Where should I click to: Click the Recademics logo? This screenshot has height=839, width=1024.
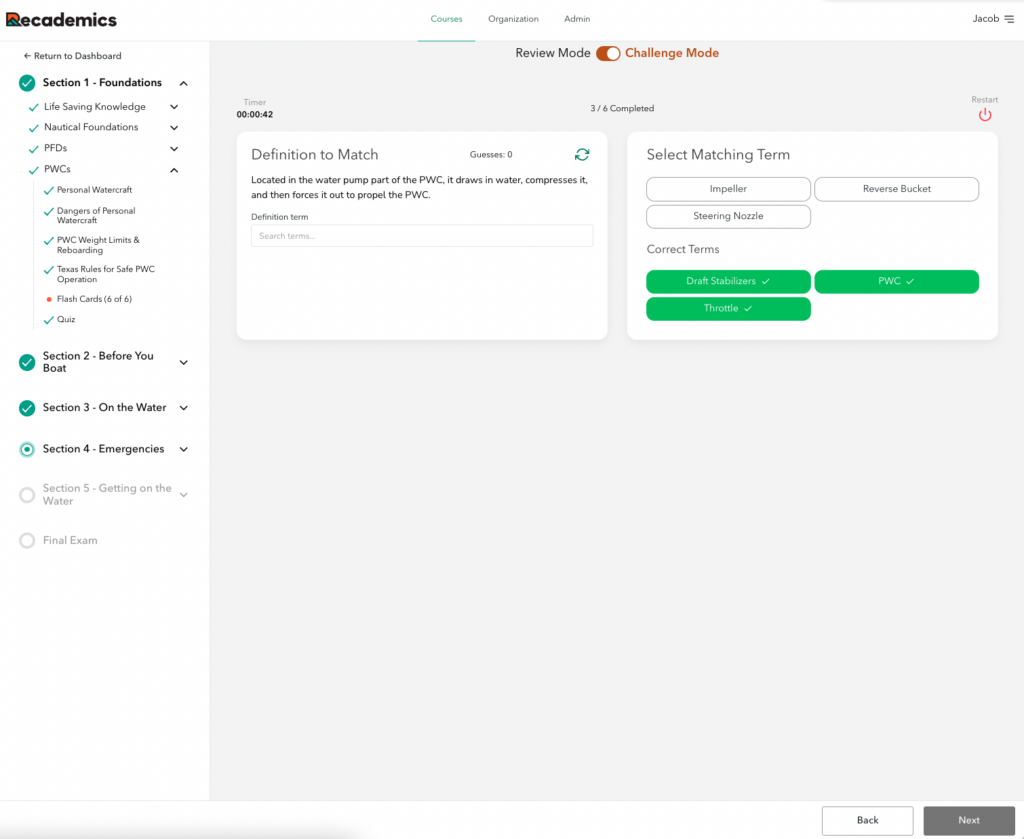click(61, 19)
